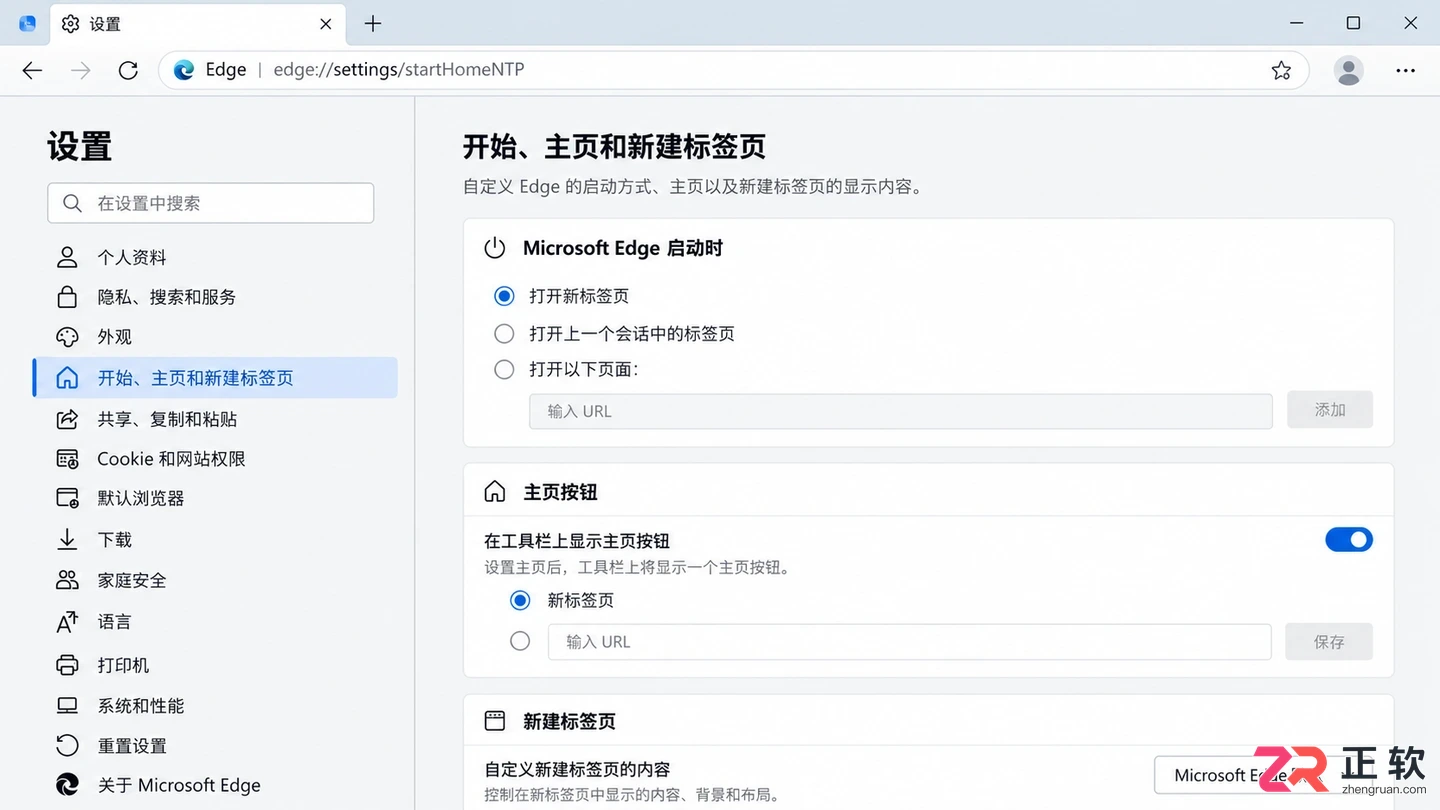
Task: Go back to the previous page
Action: [x=33, y=70]
